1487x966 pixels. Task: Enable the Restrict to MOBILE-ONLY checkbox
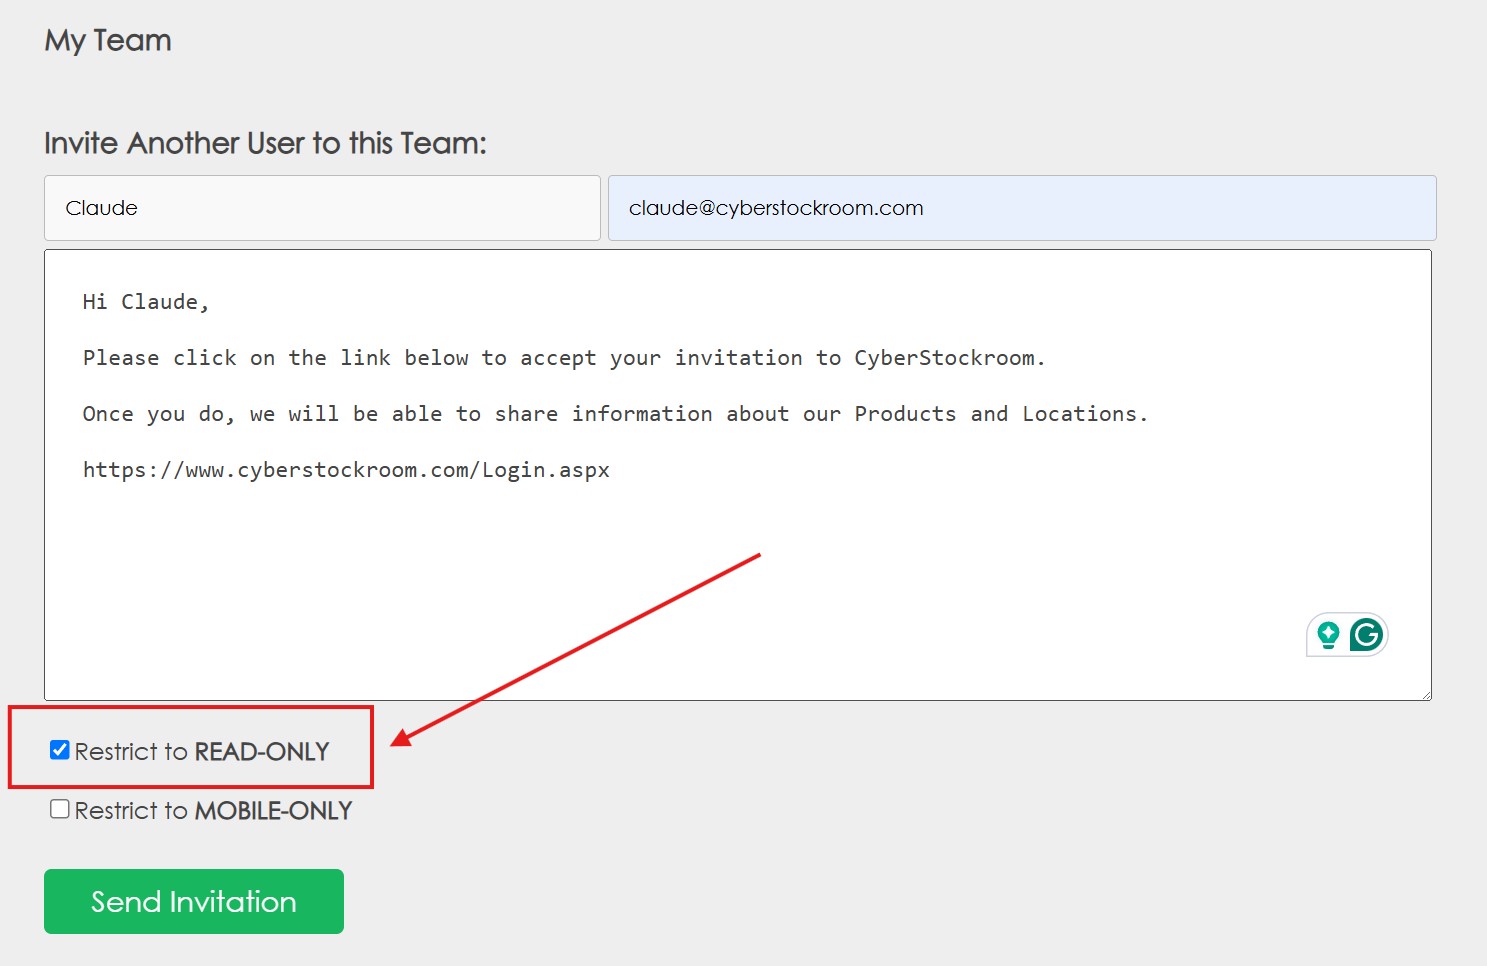pyautogui.click(x=60, y=809)
